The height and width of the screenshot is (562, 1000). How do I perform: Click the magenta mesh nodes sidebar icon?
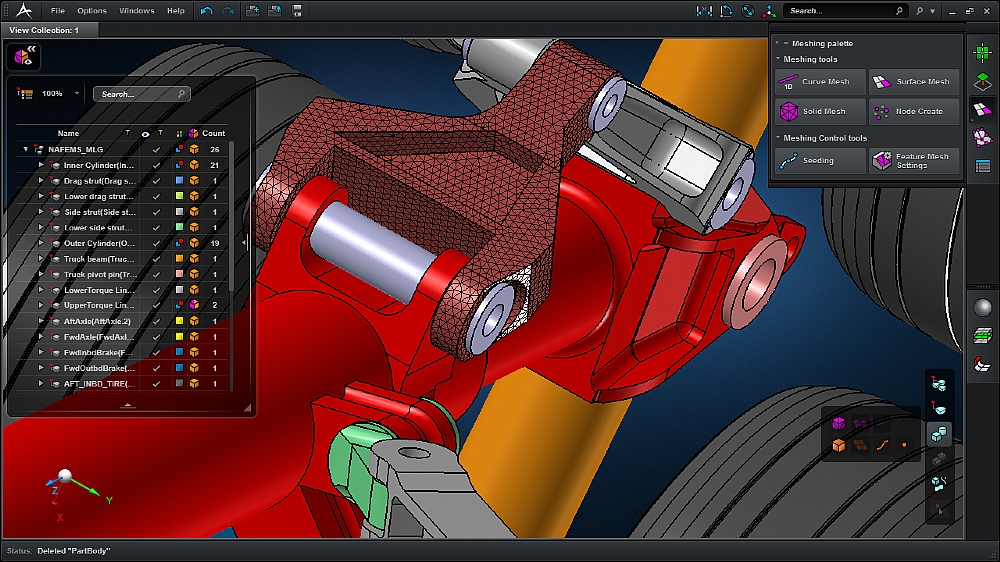[x=982, y=137]
